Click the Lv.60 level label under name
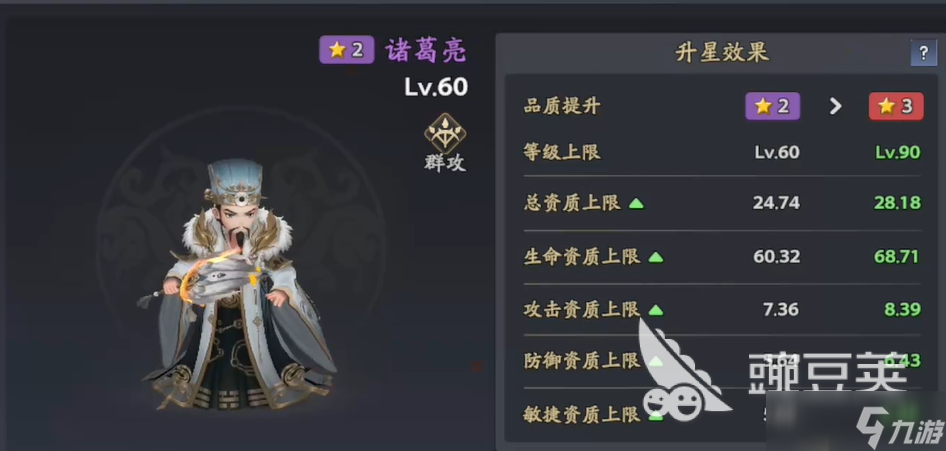The height and width of the screenshot is (451, 946). [436, 87]
